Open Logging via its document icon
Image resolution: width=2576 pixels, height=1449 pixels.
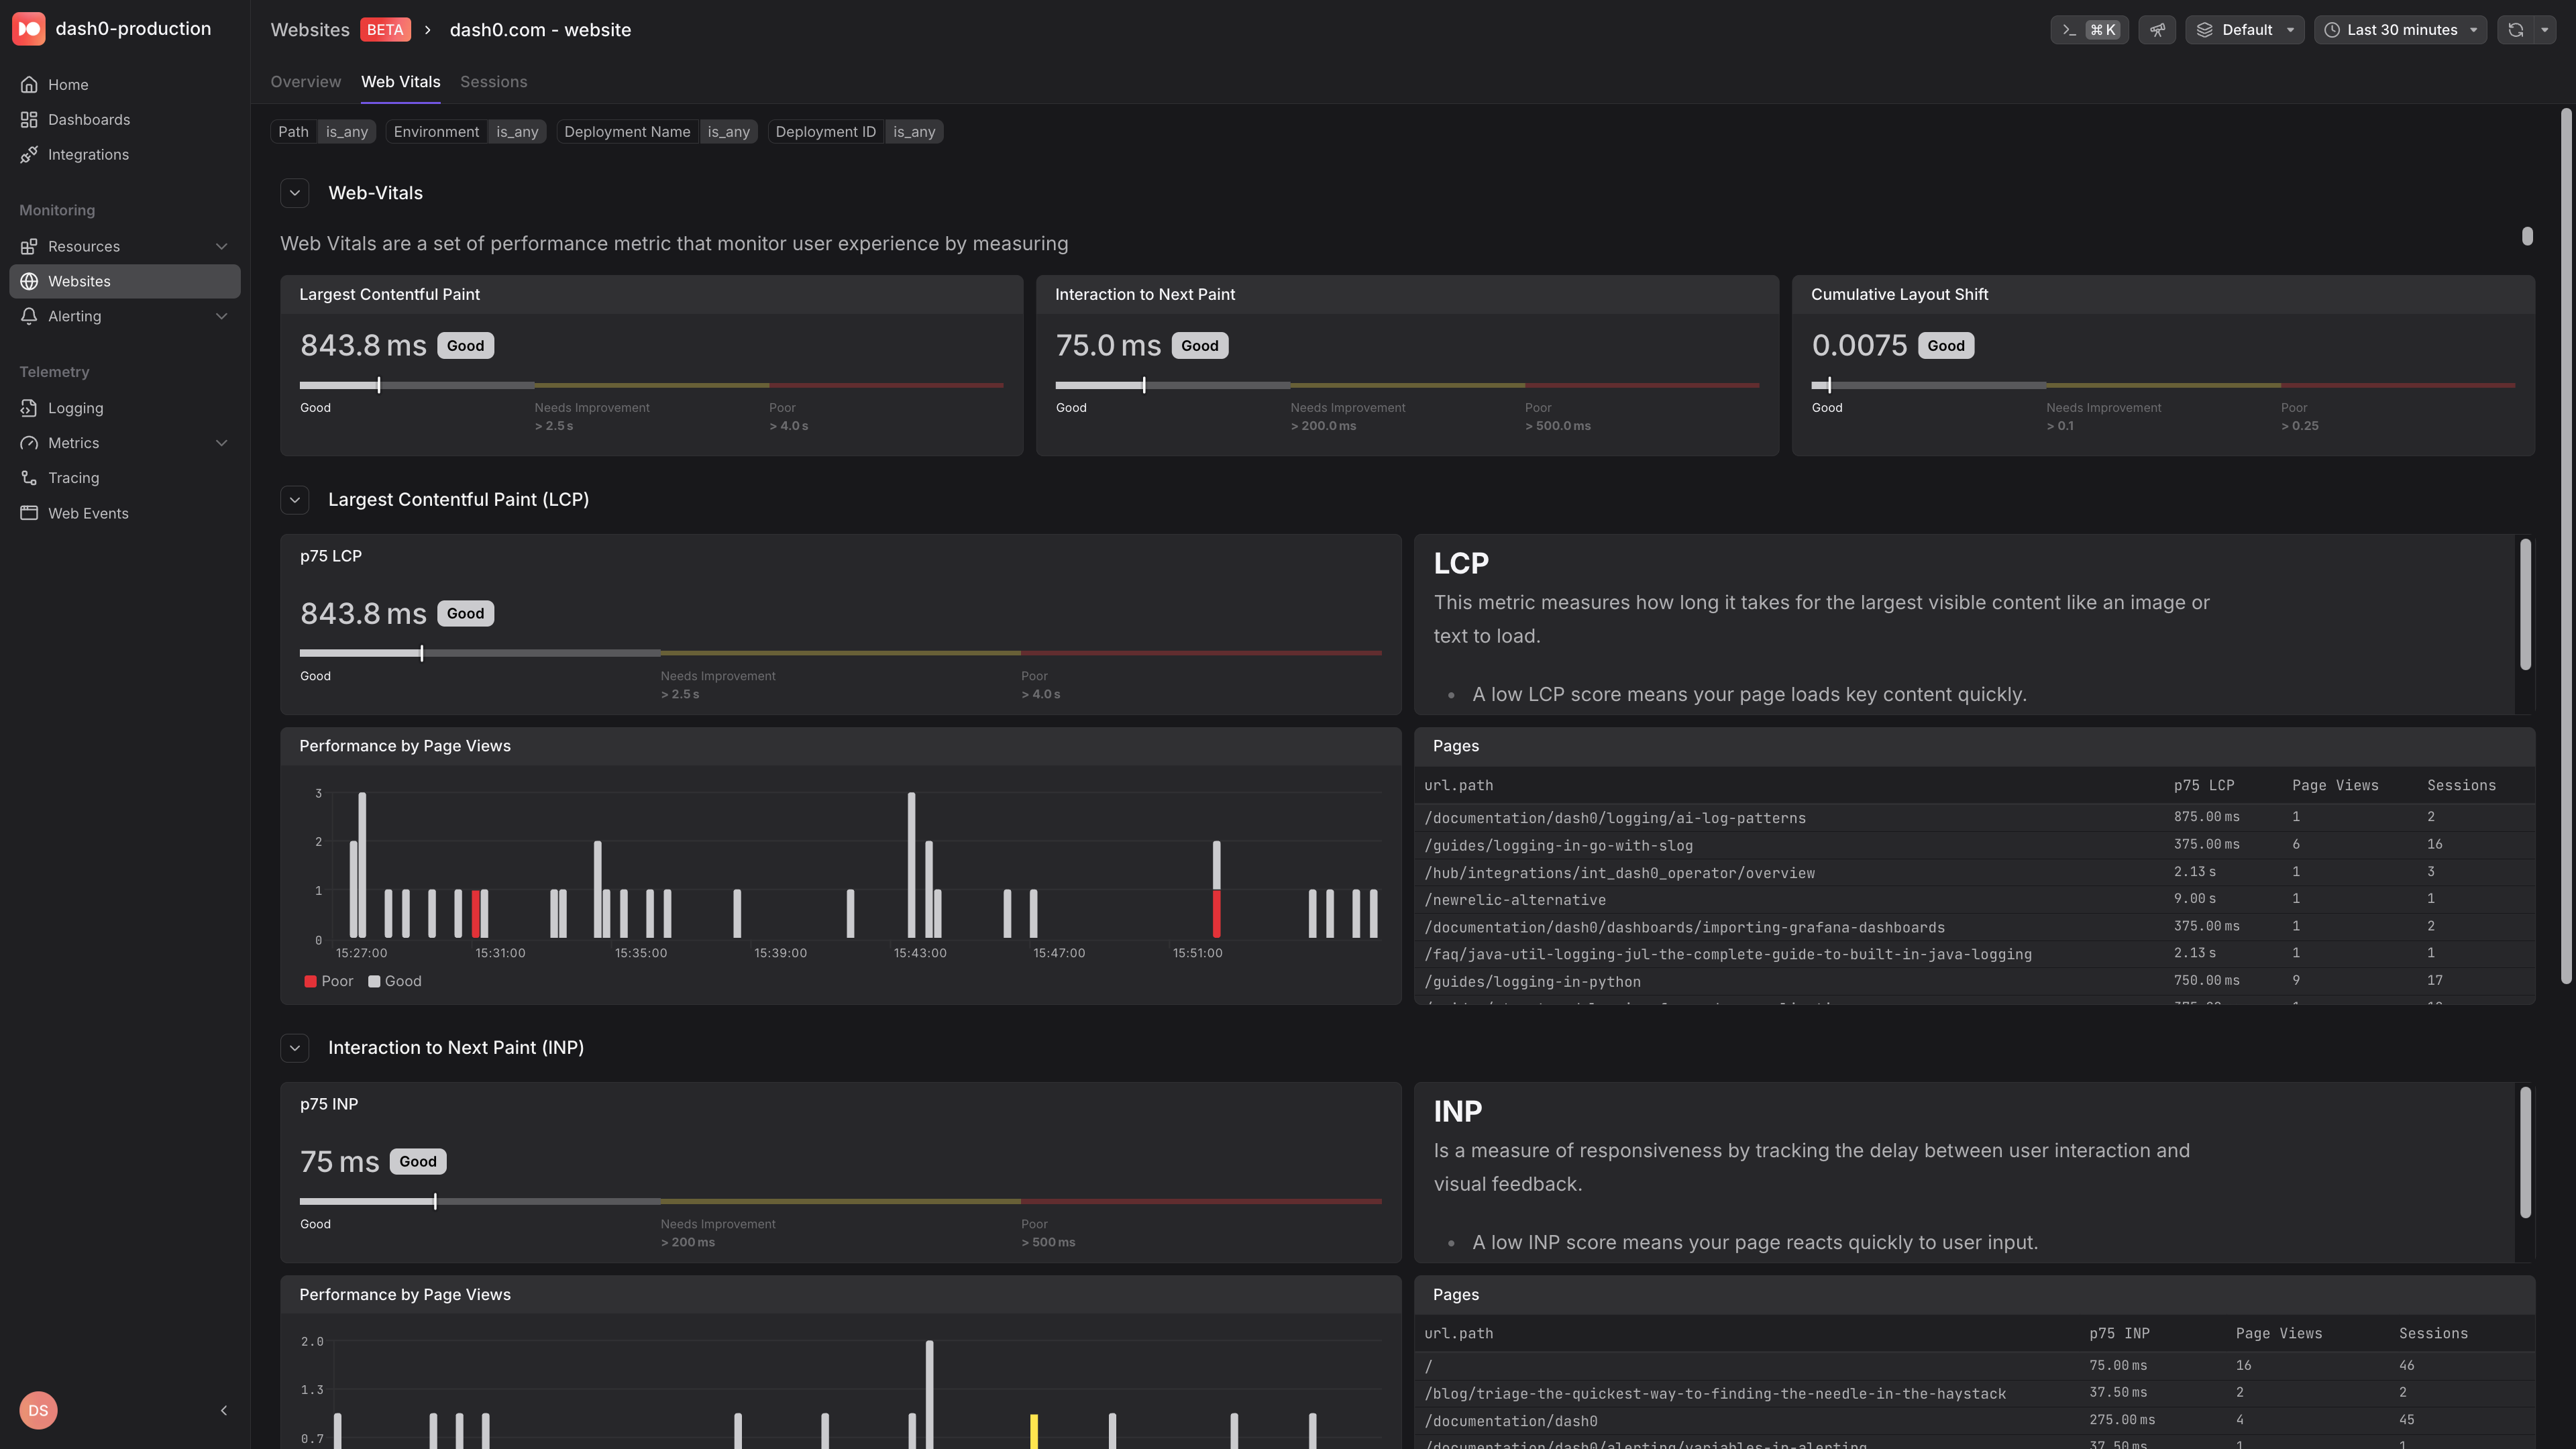click(29, 408)
